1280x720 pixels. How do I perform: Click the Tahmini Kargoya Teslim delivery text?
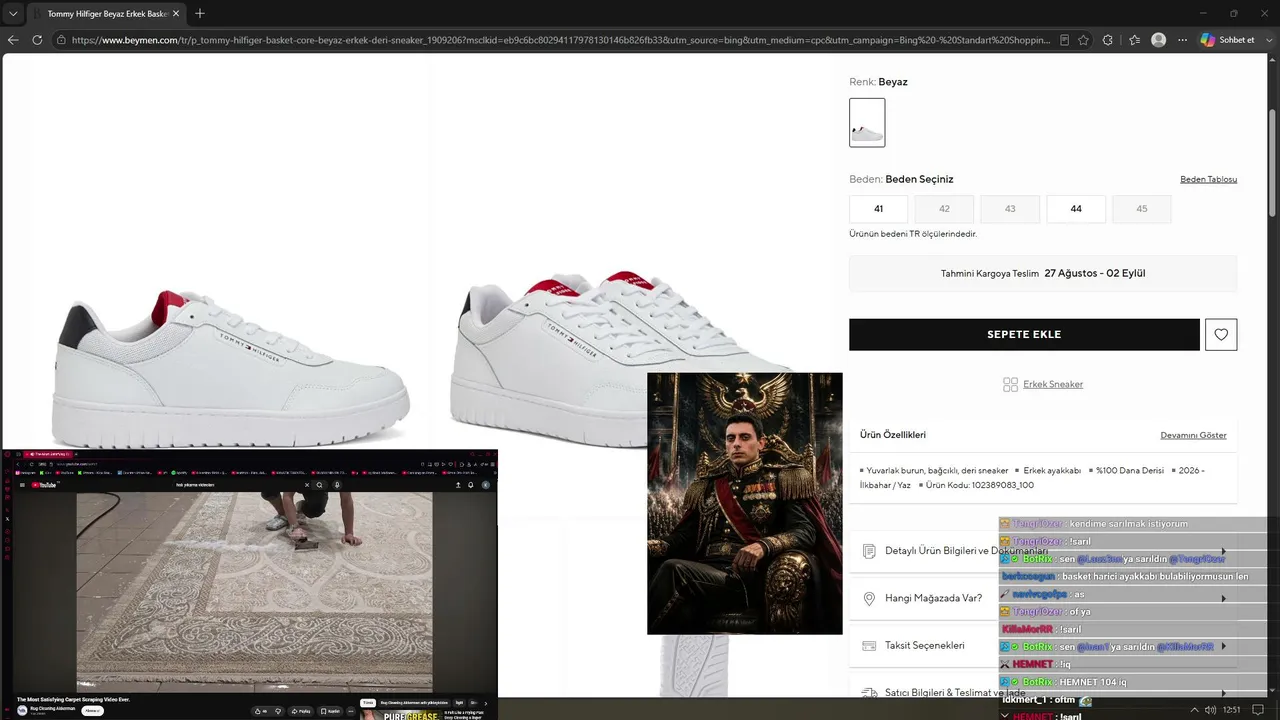[1043, 274]
